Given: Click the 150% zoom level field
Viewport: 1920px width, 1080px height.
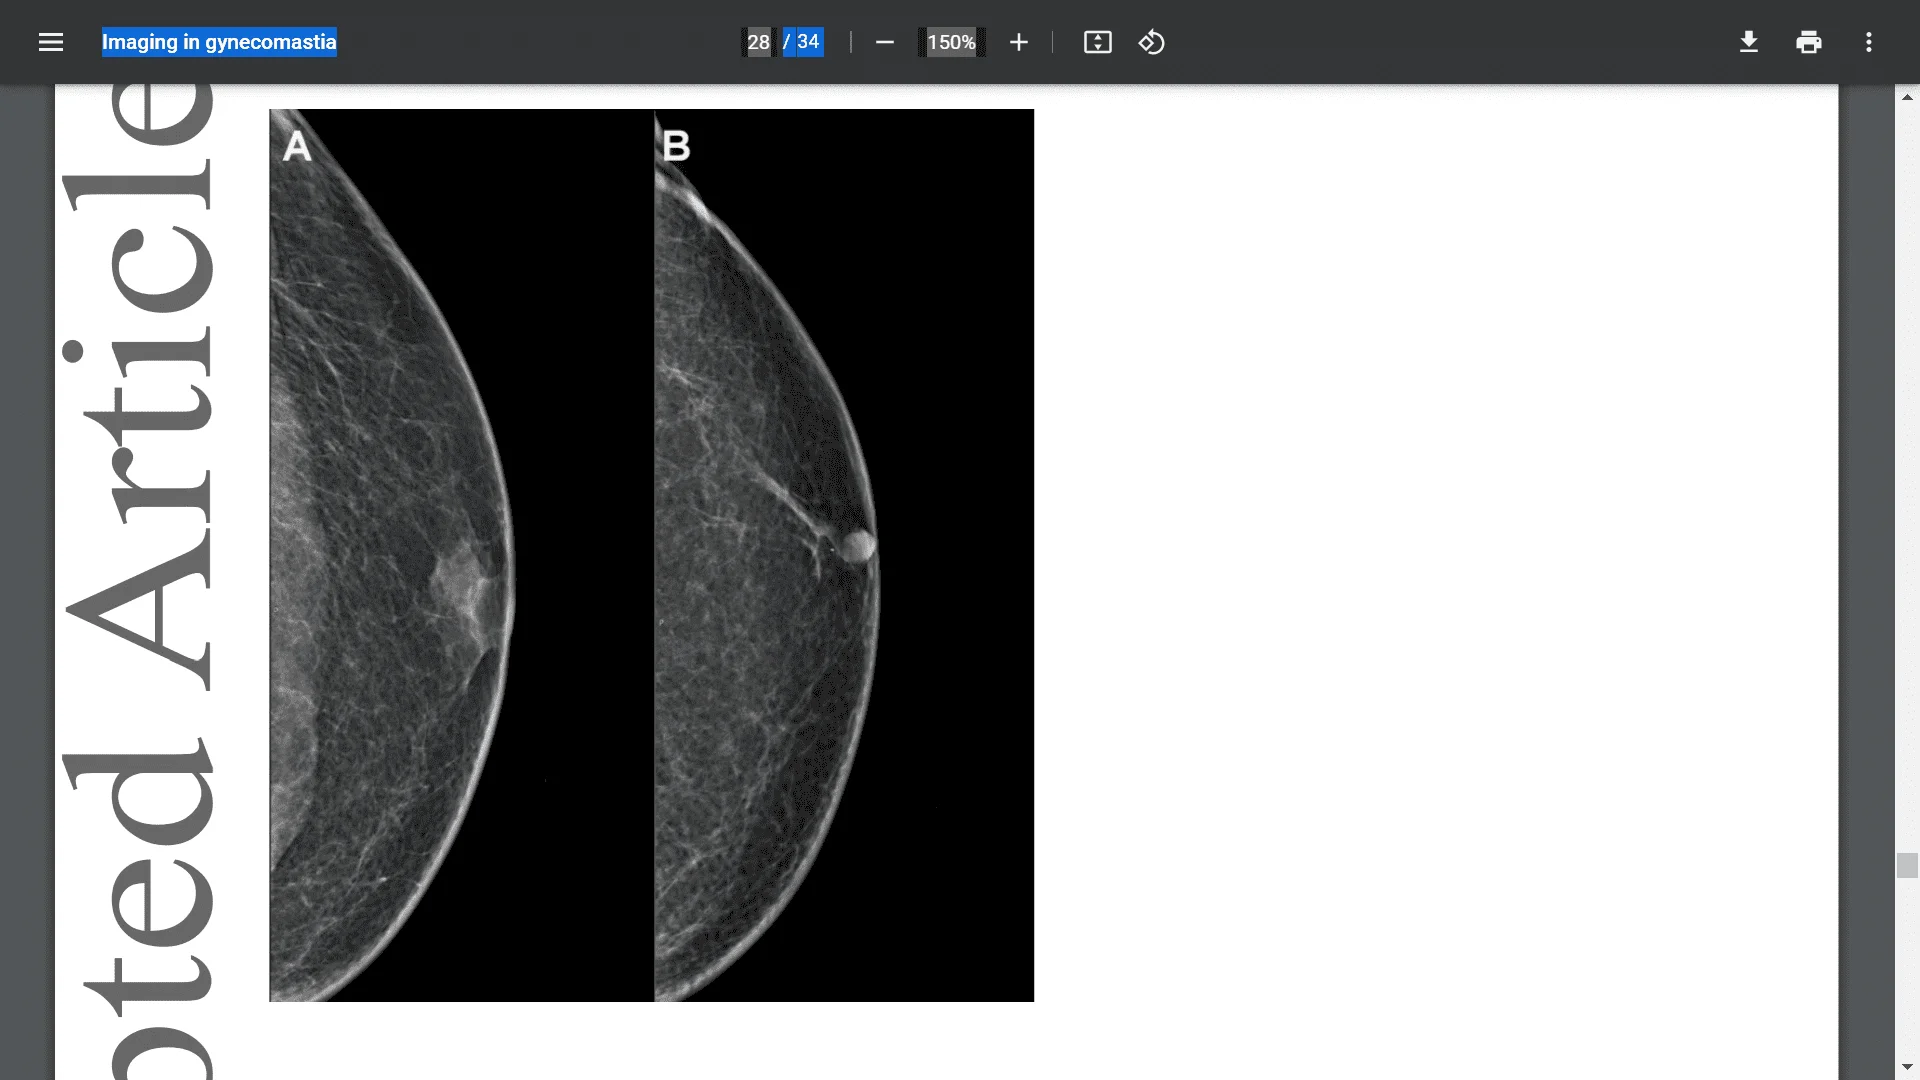Looking at the screenshot, I should [951, 42].
